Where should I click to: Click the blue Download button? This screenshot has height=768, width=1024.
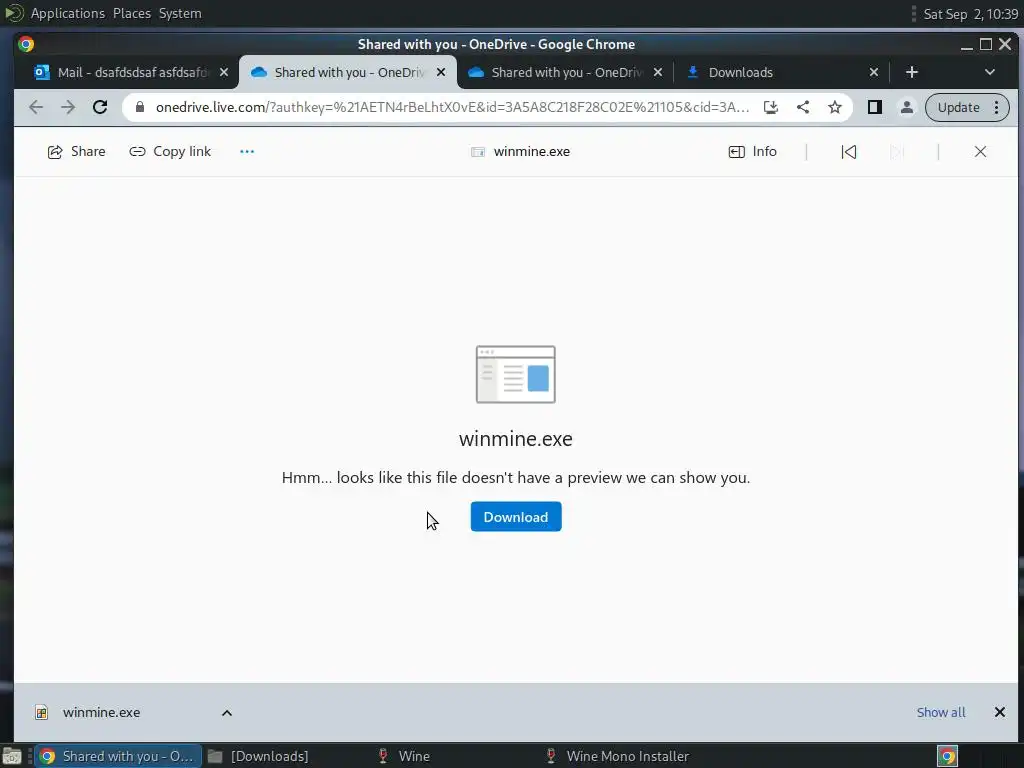click(x=515, y=517)
